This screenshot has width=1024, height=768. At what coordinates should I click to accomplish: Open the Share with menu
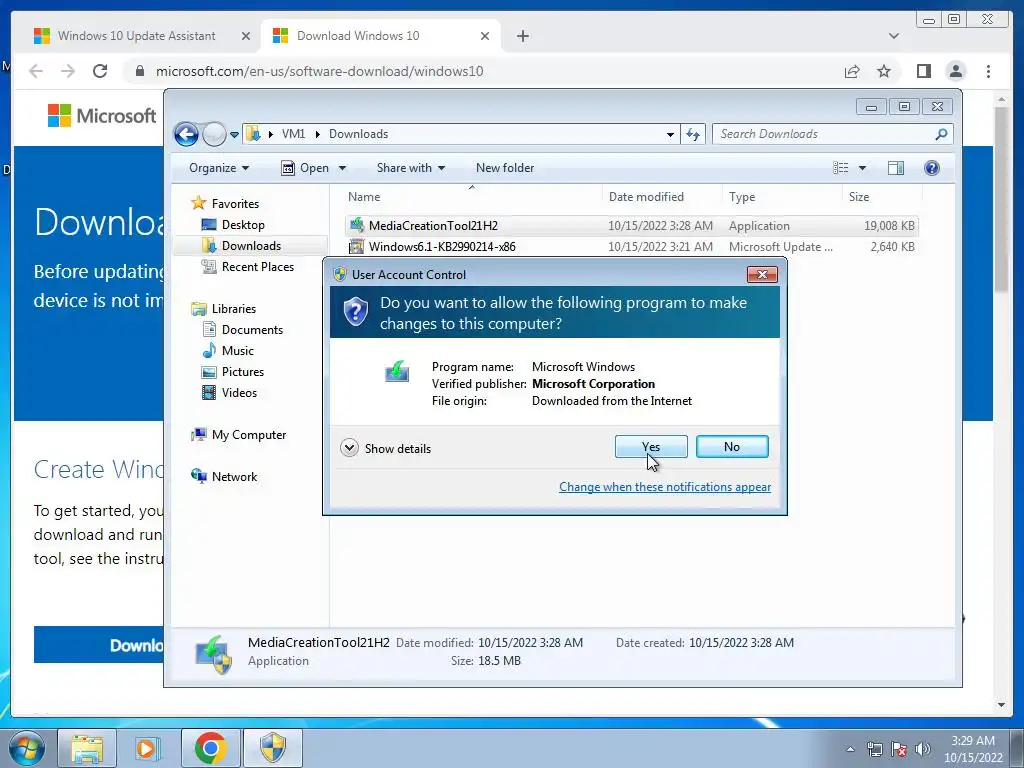tap(411, 168)
